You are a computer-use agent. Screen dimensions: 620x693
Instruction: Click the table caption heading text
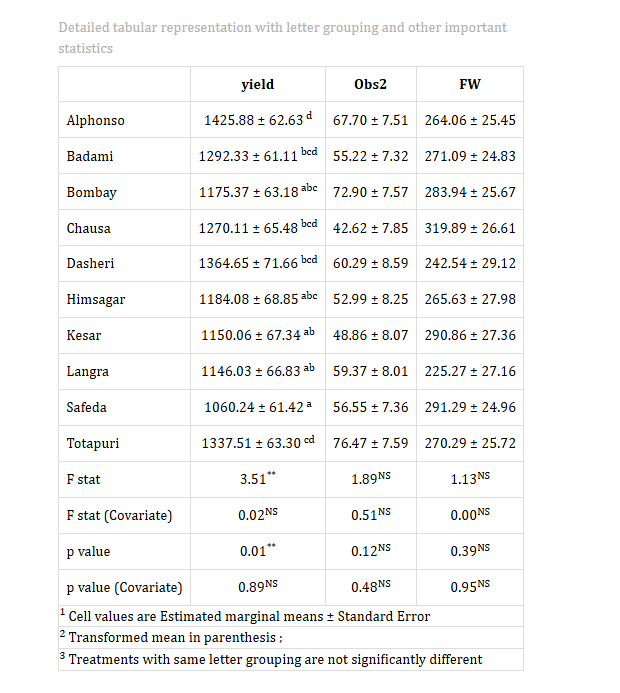coord(282,38)
